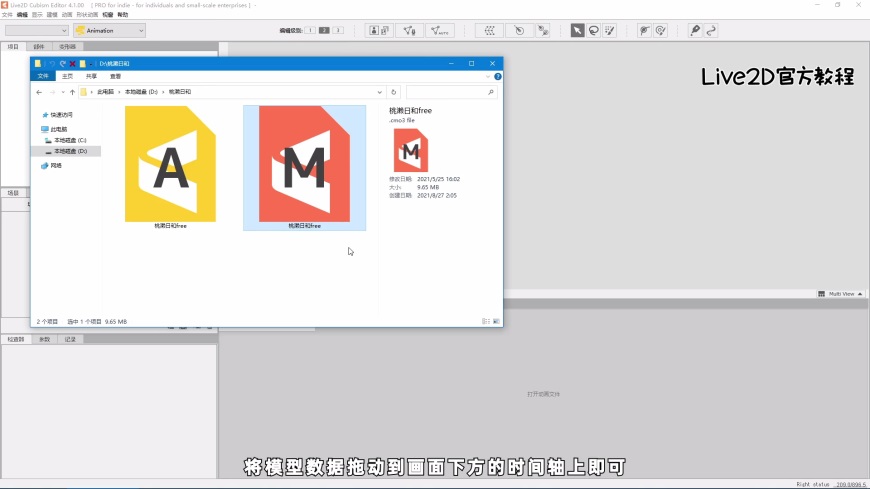The image size is (870, 489).
Task: Click the help icon in Explorer ribbon
Action: (x=498, y=77)
